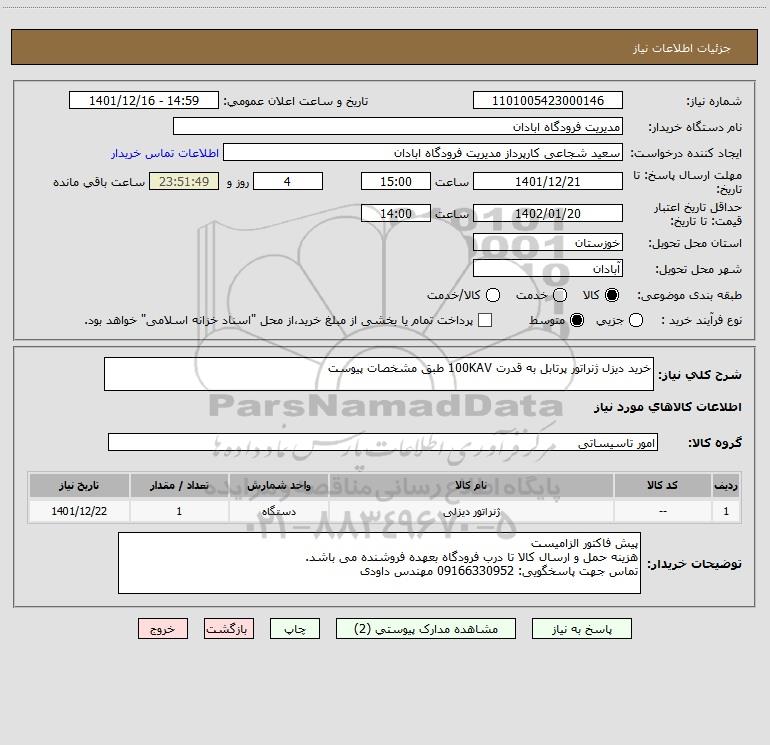The image size is (770, 745).
Task: Choose the کالا/خدمت radio option
Action: click(x=493, y=295)
